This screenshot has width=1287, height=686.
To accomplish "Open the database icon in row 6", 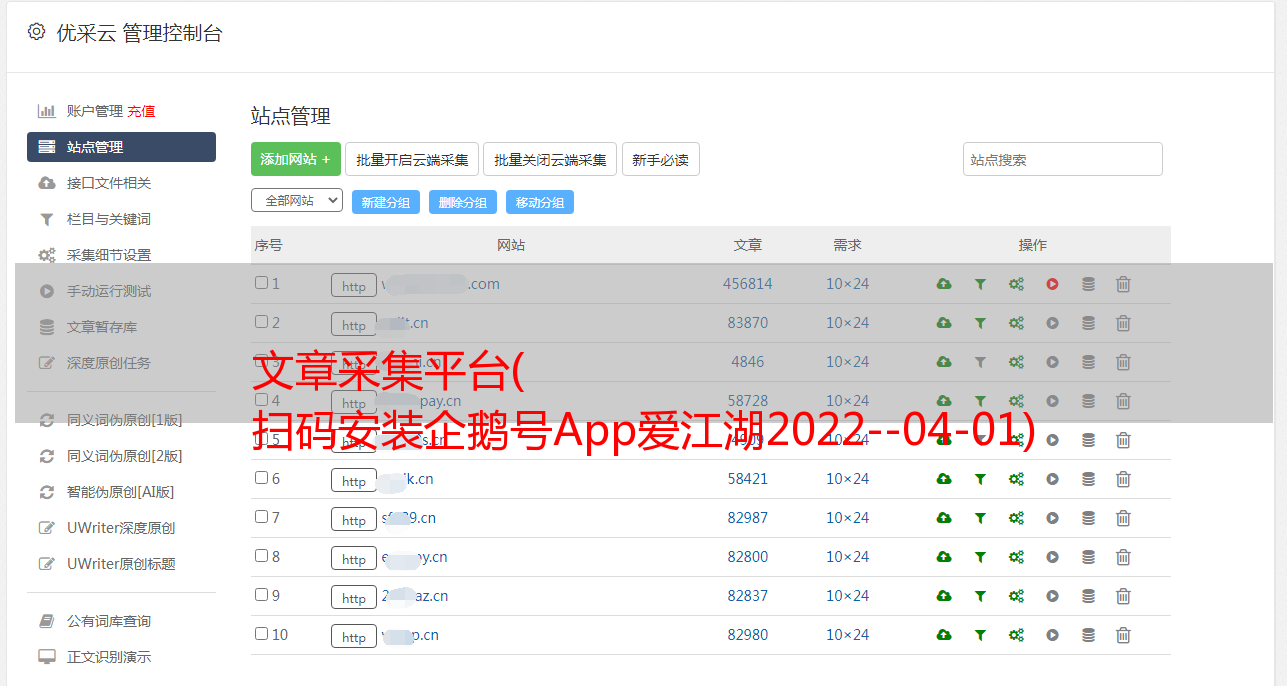I will (x=1088, y=479).
